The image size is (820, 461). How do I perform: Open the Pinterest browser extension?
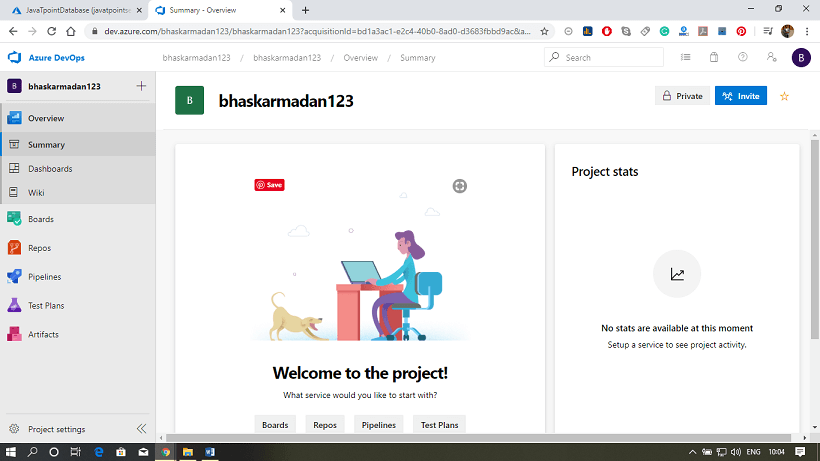click(x=741, y=31)
